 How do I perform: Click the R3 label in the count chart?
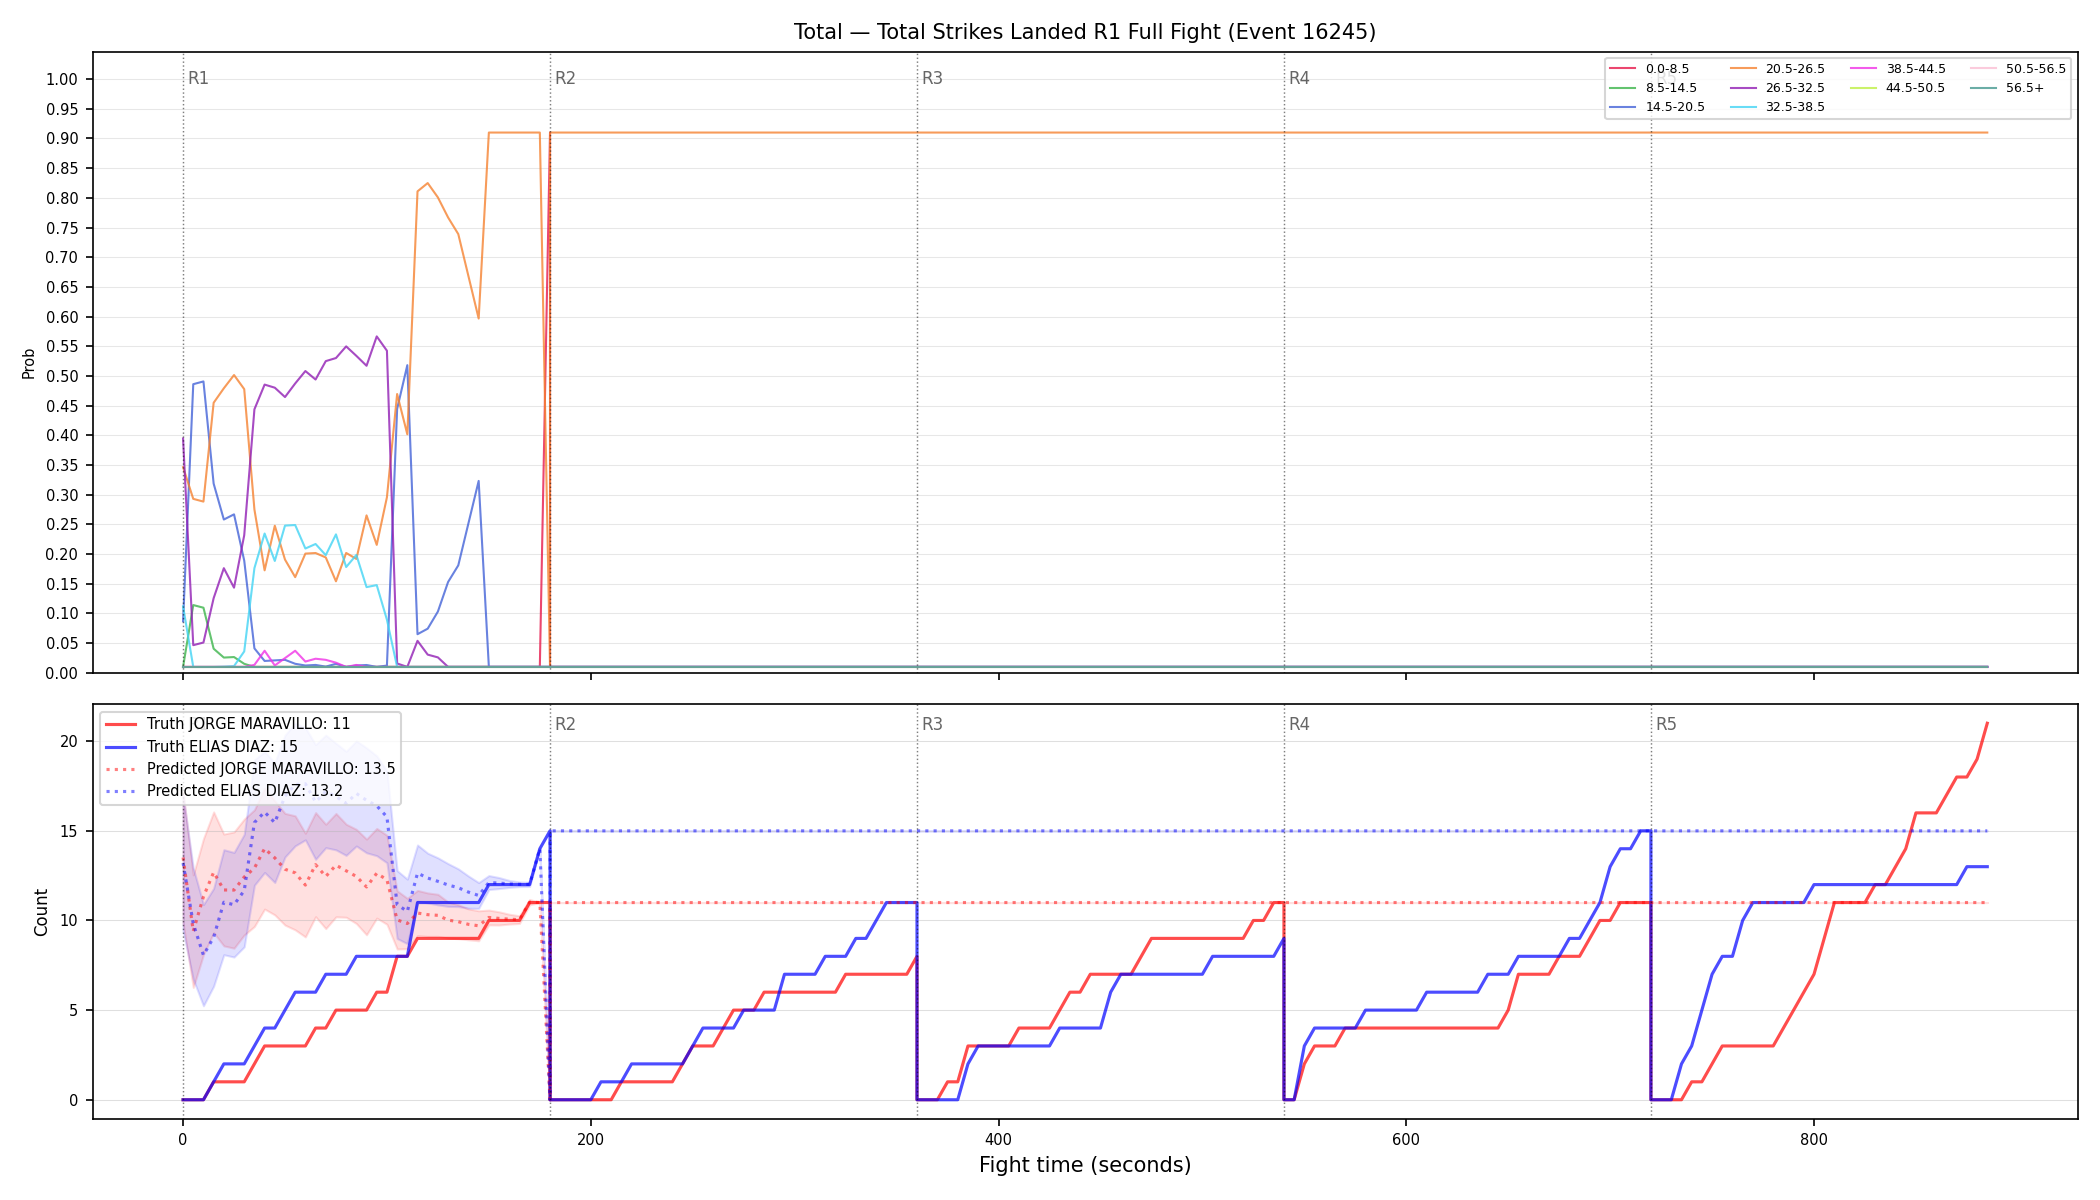pyautogui.click(x=932, y=724)
